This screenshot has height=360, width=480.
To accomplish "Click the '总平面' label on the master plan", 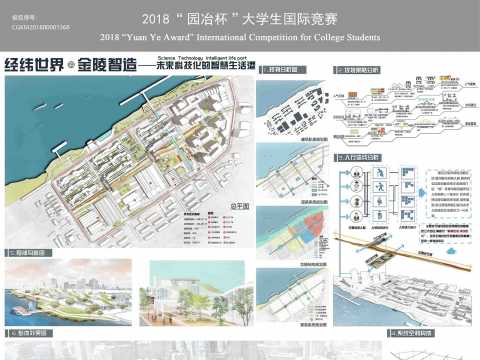I will pyautogui.click(x=240, y=206).
